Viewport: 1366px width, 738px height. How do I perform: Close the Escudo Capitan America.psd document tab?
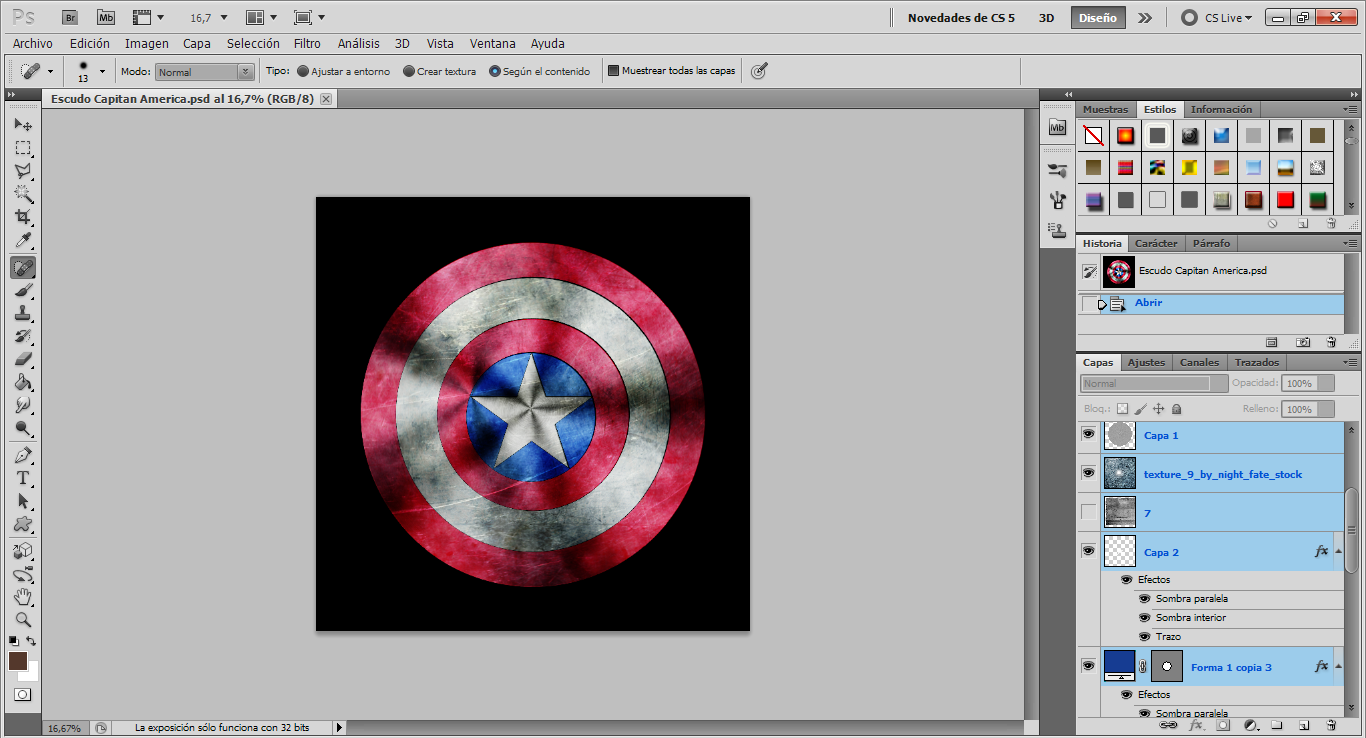(x=326, y=99)
